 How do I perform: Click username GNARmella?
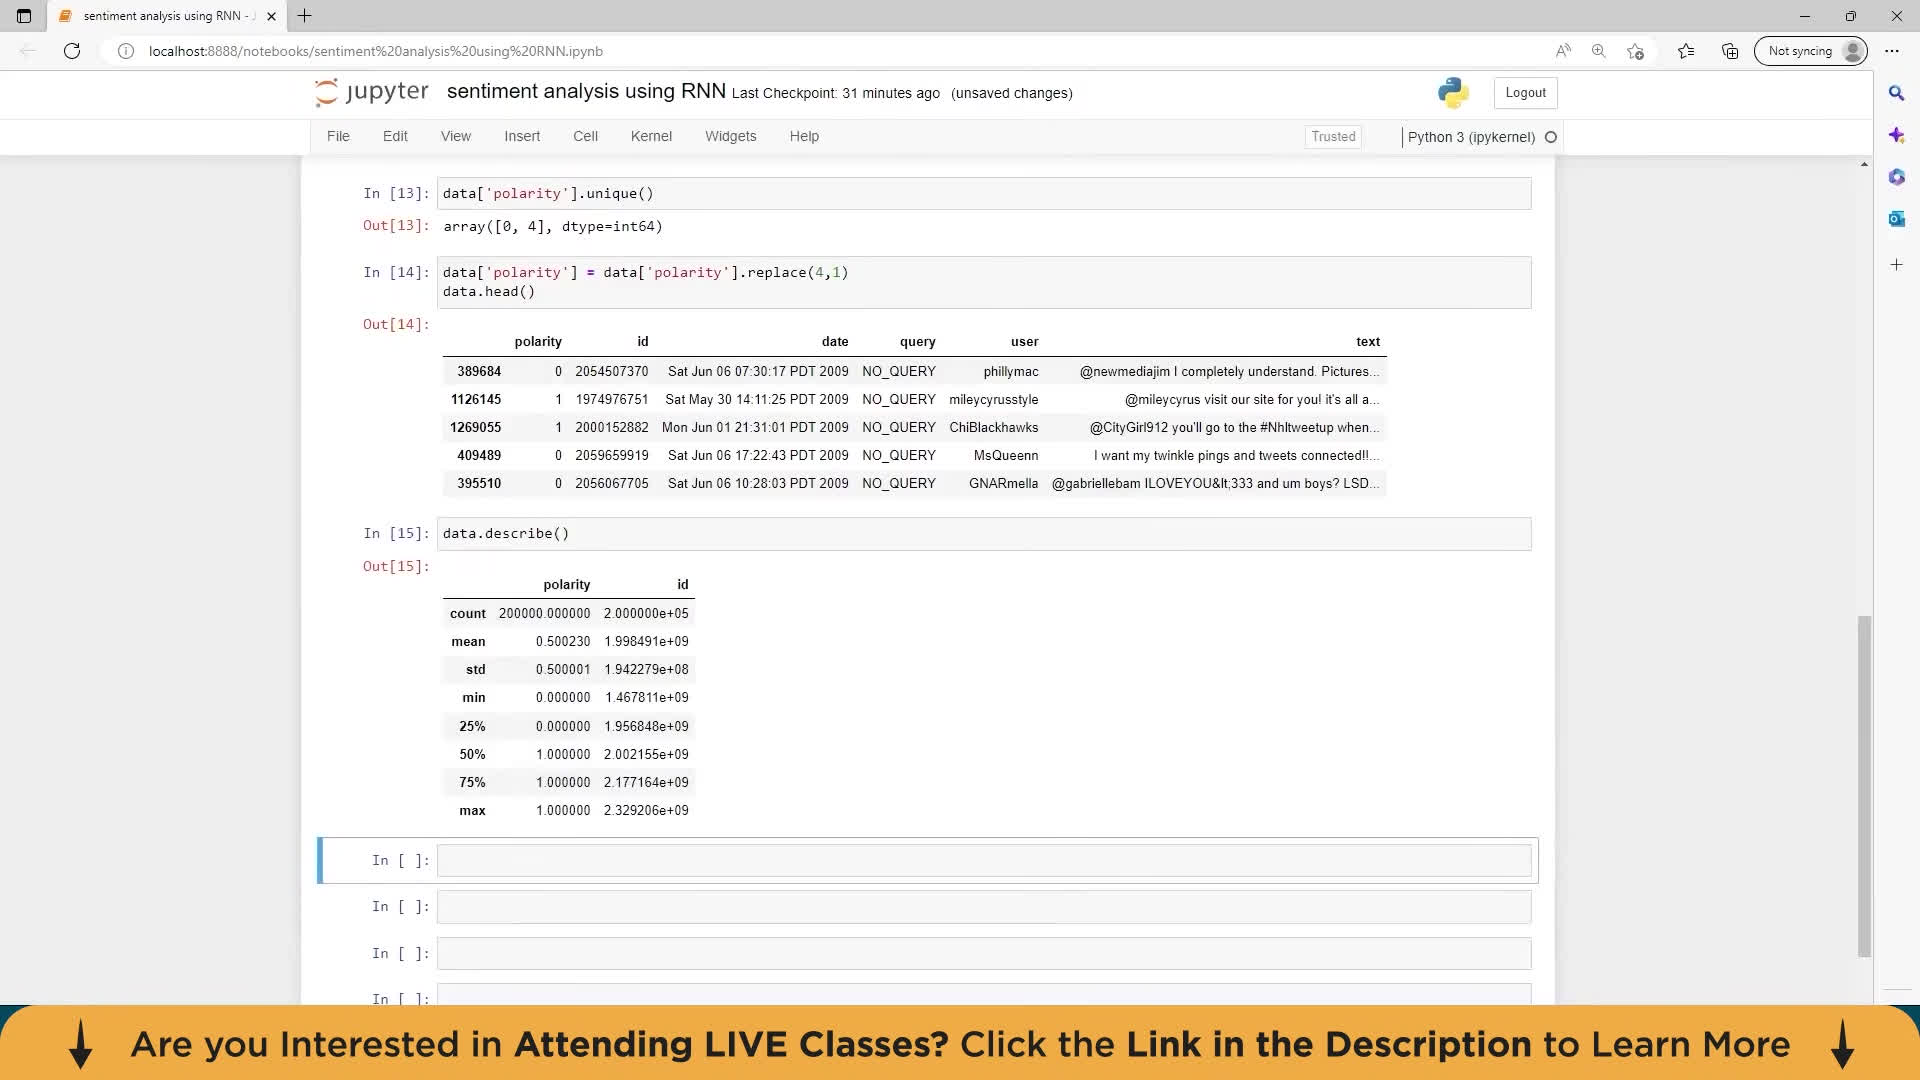[1003, 484]
